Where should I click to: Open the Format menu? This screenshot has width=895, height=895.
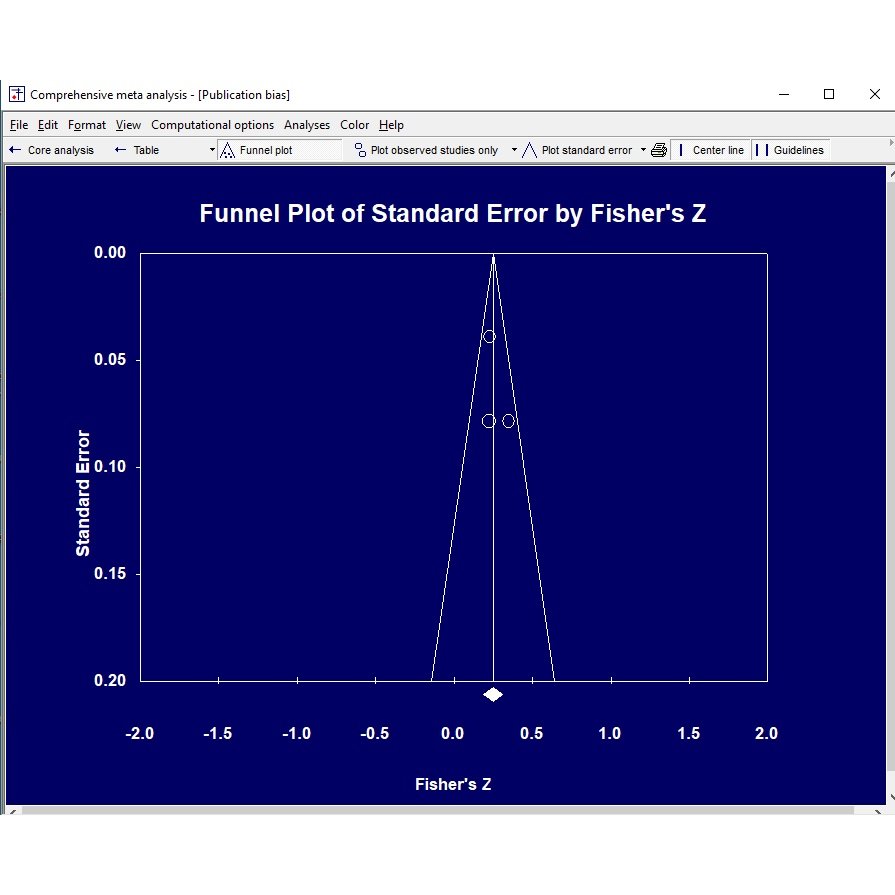(x=87, y=125)
